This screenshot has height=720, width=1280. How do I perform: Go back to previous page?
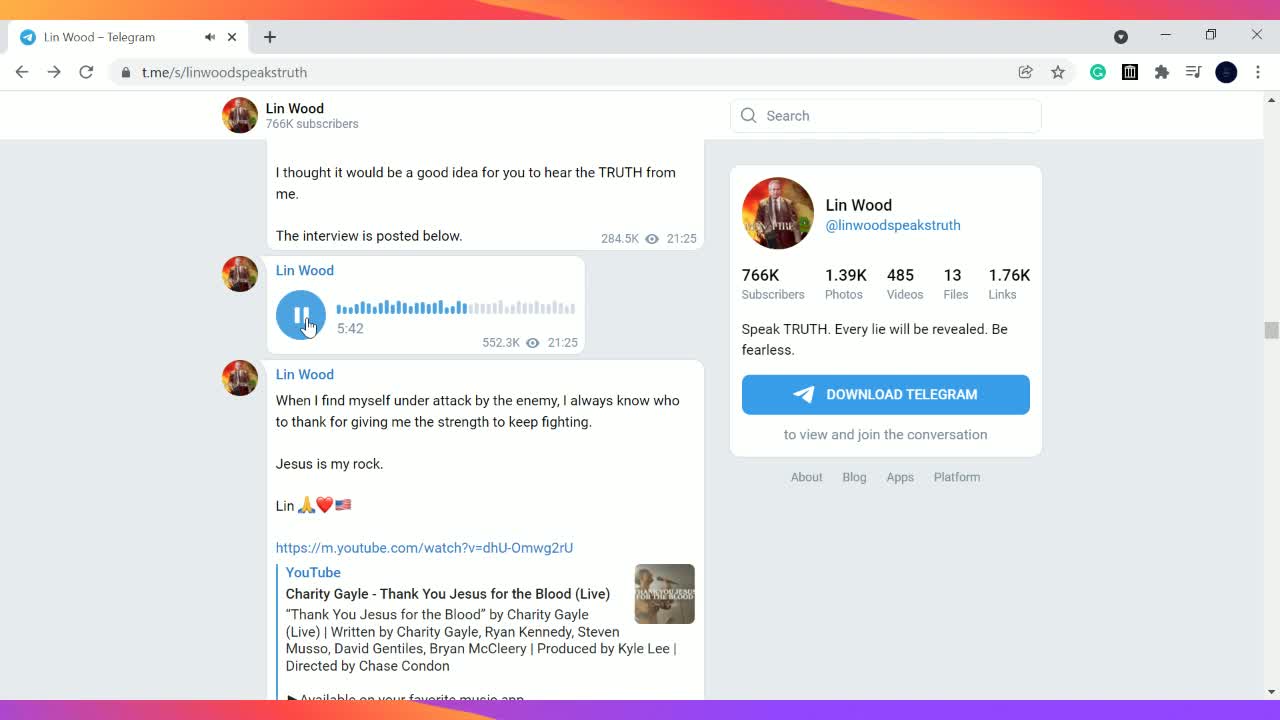pyautogui.click(x=22, y=72)
